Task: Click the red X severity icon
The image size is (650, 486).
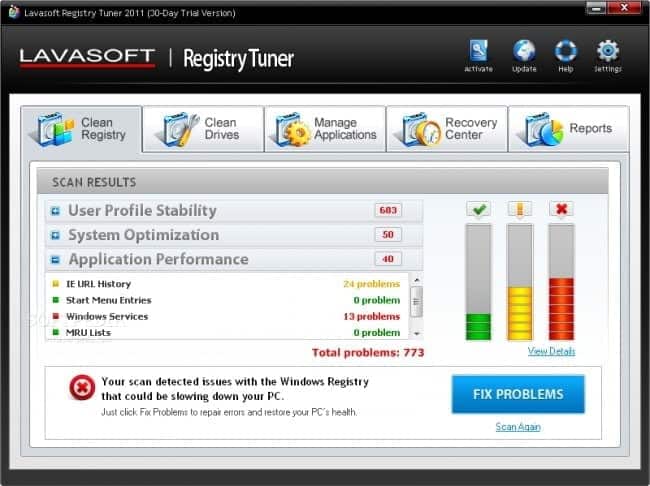Action: [561, 209]
